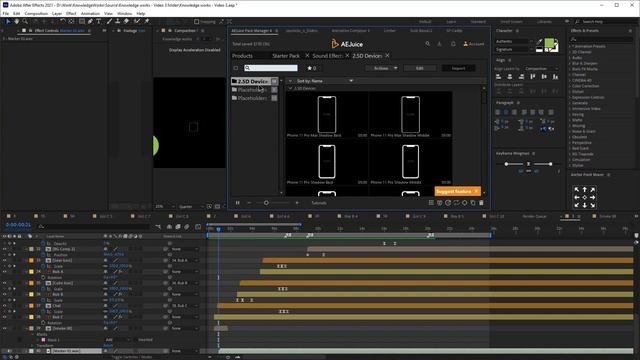Select the Zoom magnifier tool

point(25,21)
